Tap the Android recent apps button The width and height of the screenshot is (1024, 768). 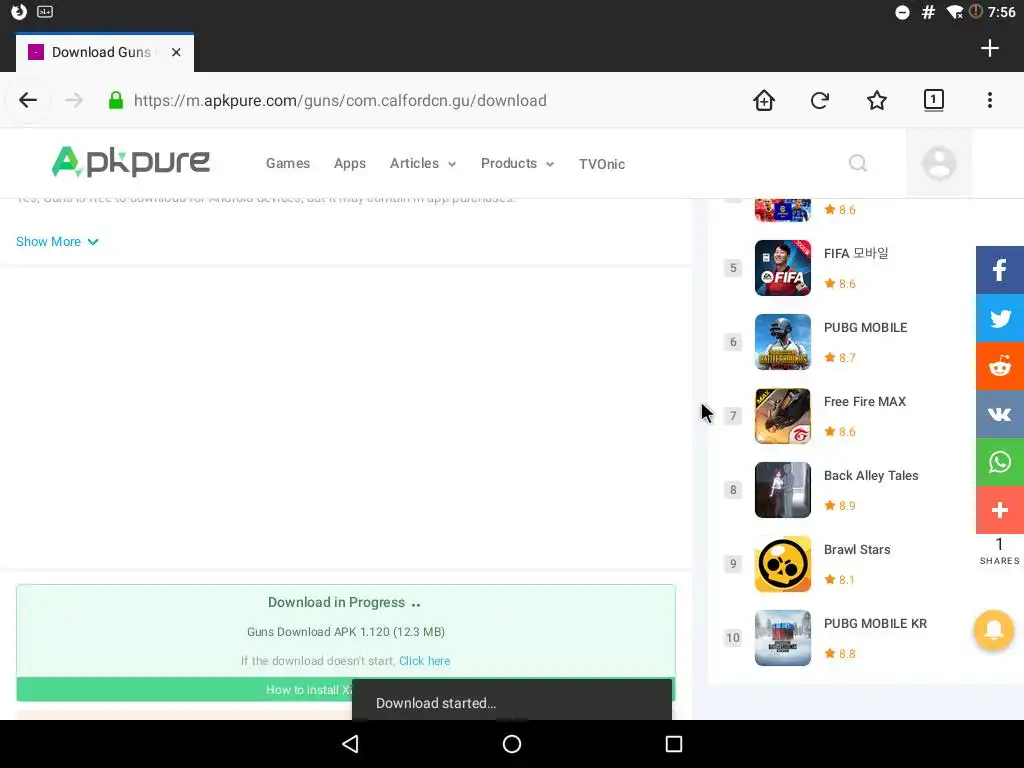[673, 744]
